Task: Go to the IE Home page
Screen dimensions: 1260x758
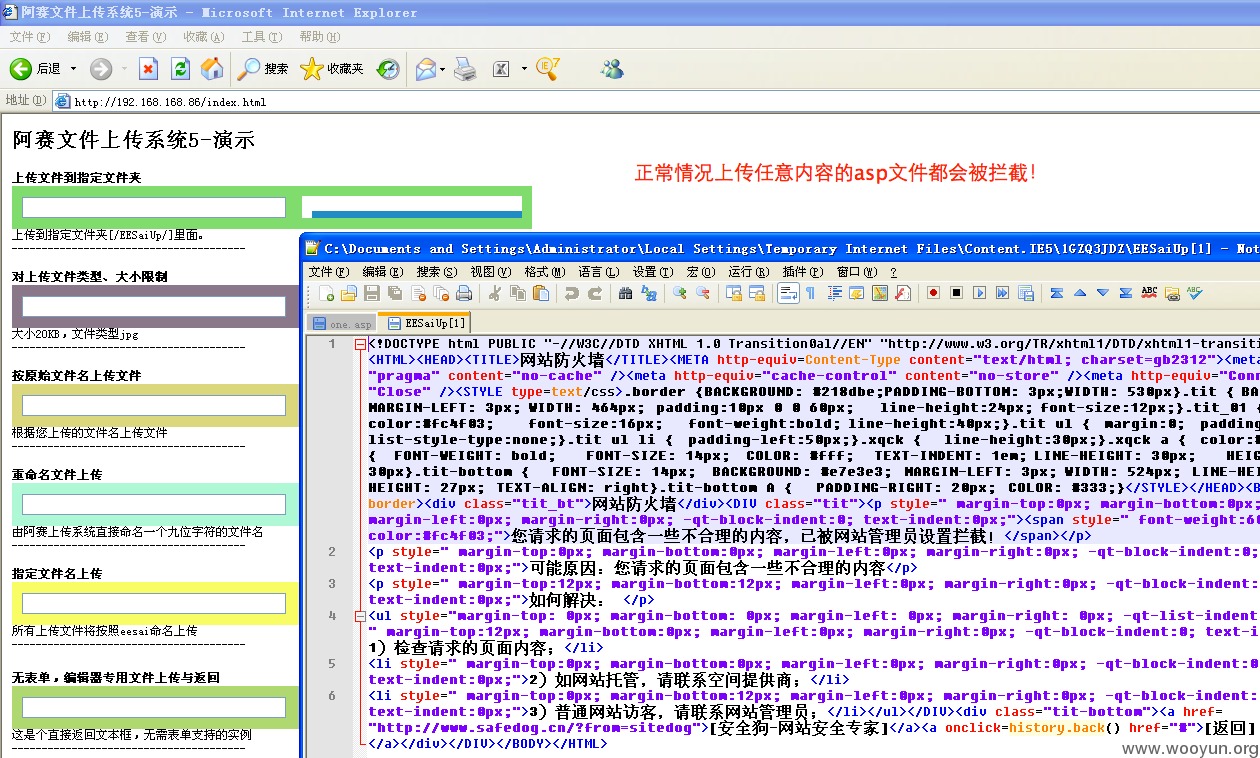Action: coord(212,68)
